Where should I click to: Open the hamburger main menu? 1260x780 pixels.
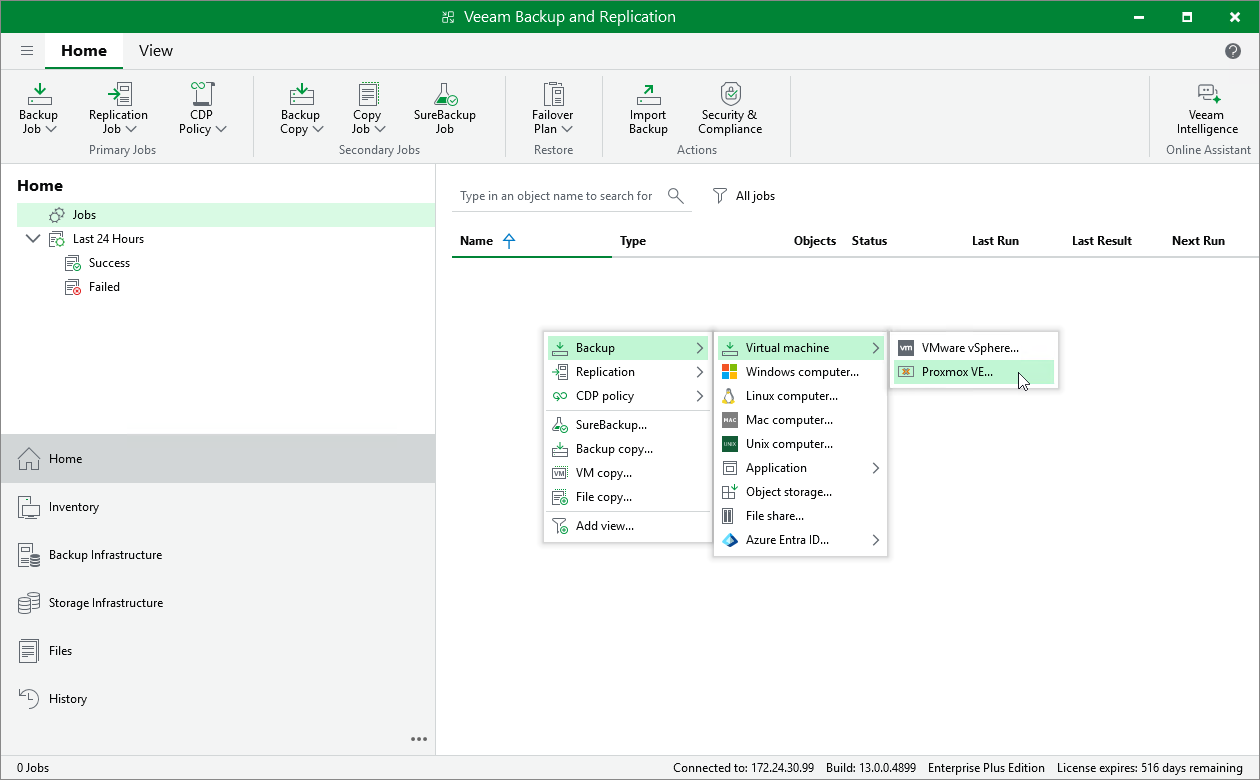[x=27, y=51]
